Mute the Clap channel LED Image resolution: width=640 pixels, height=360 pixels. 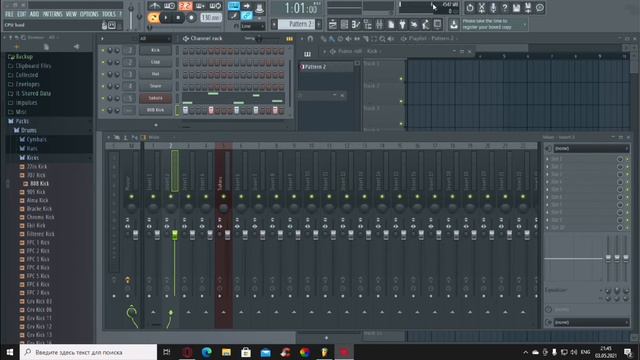coord(103,62)
